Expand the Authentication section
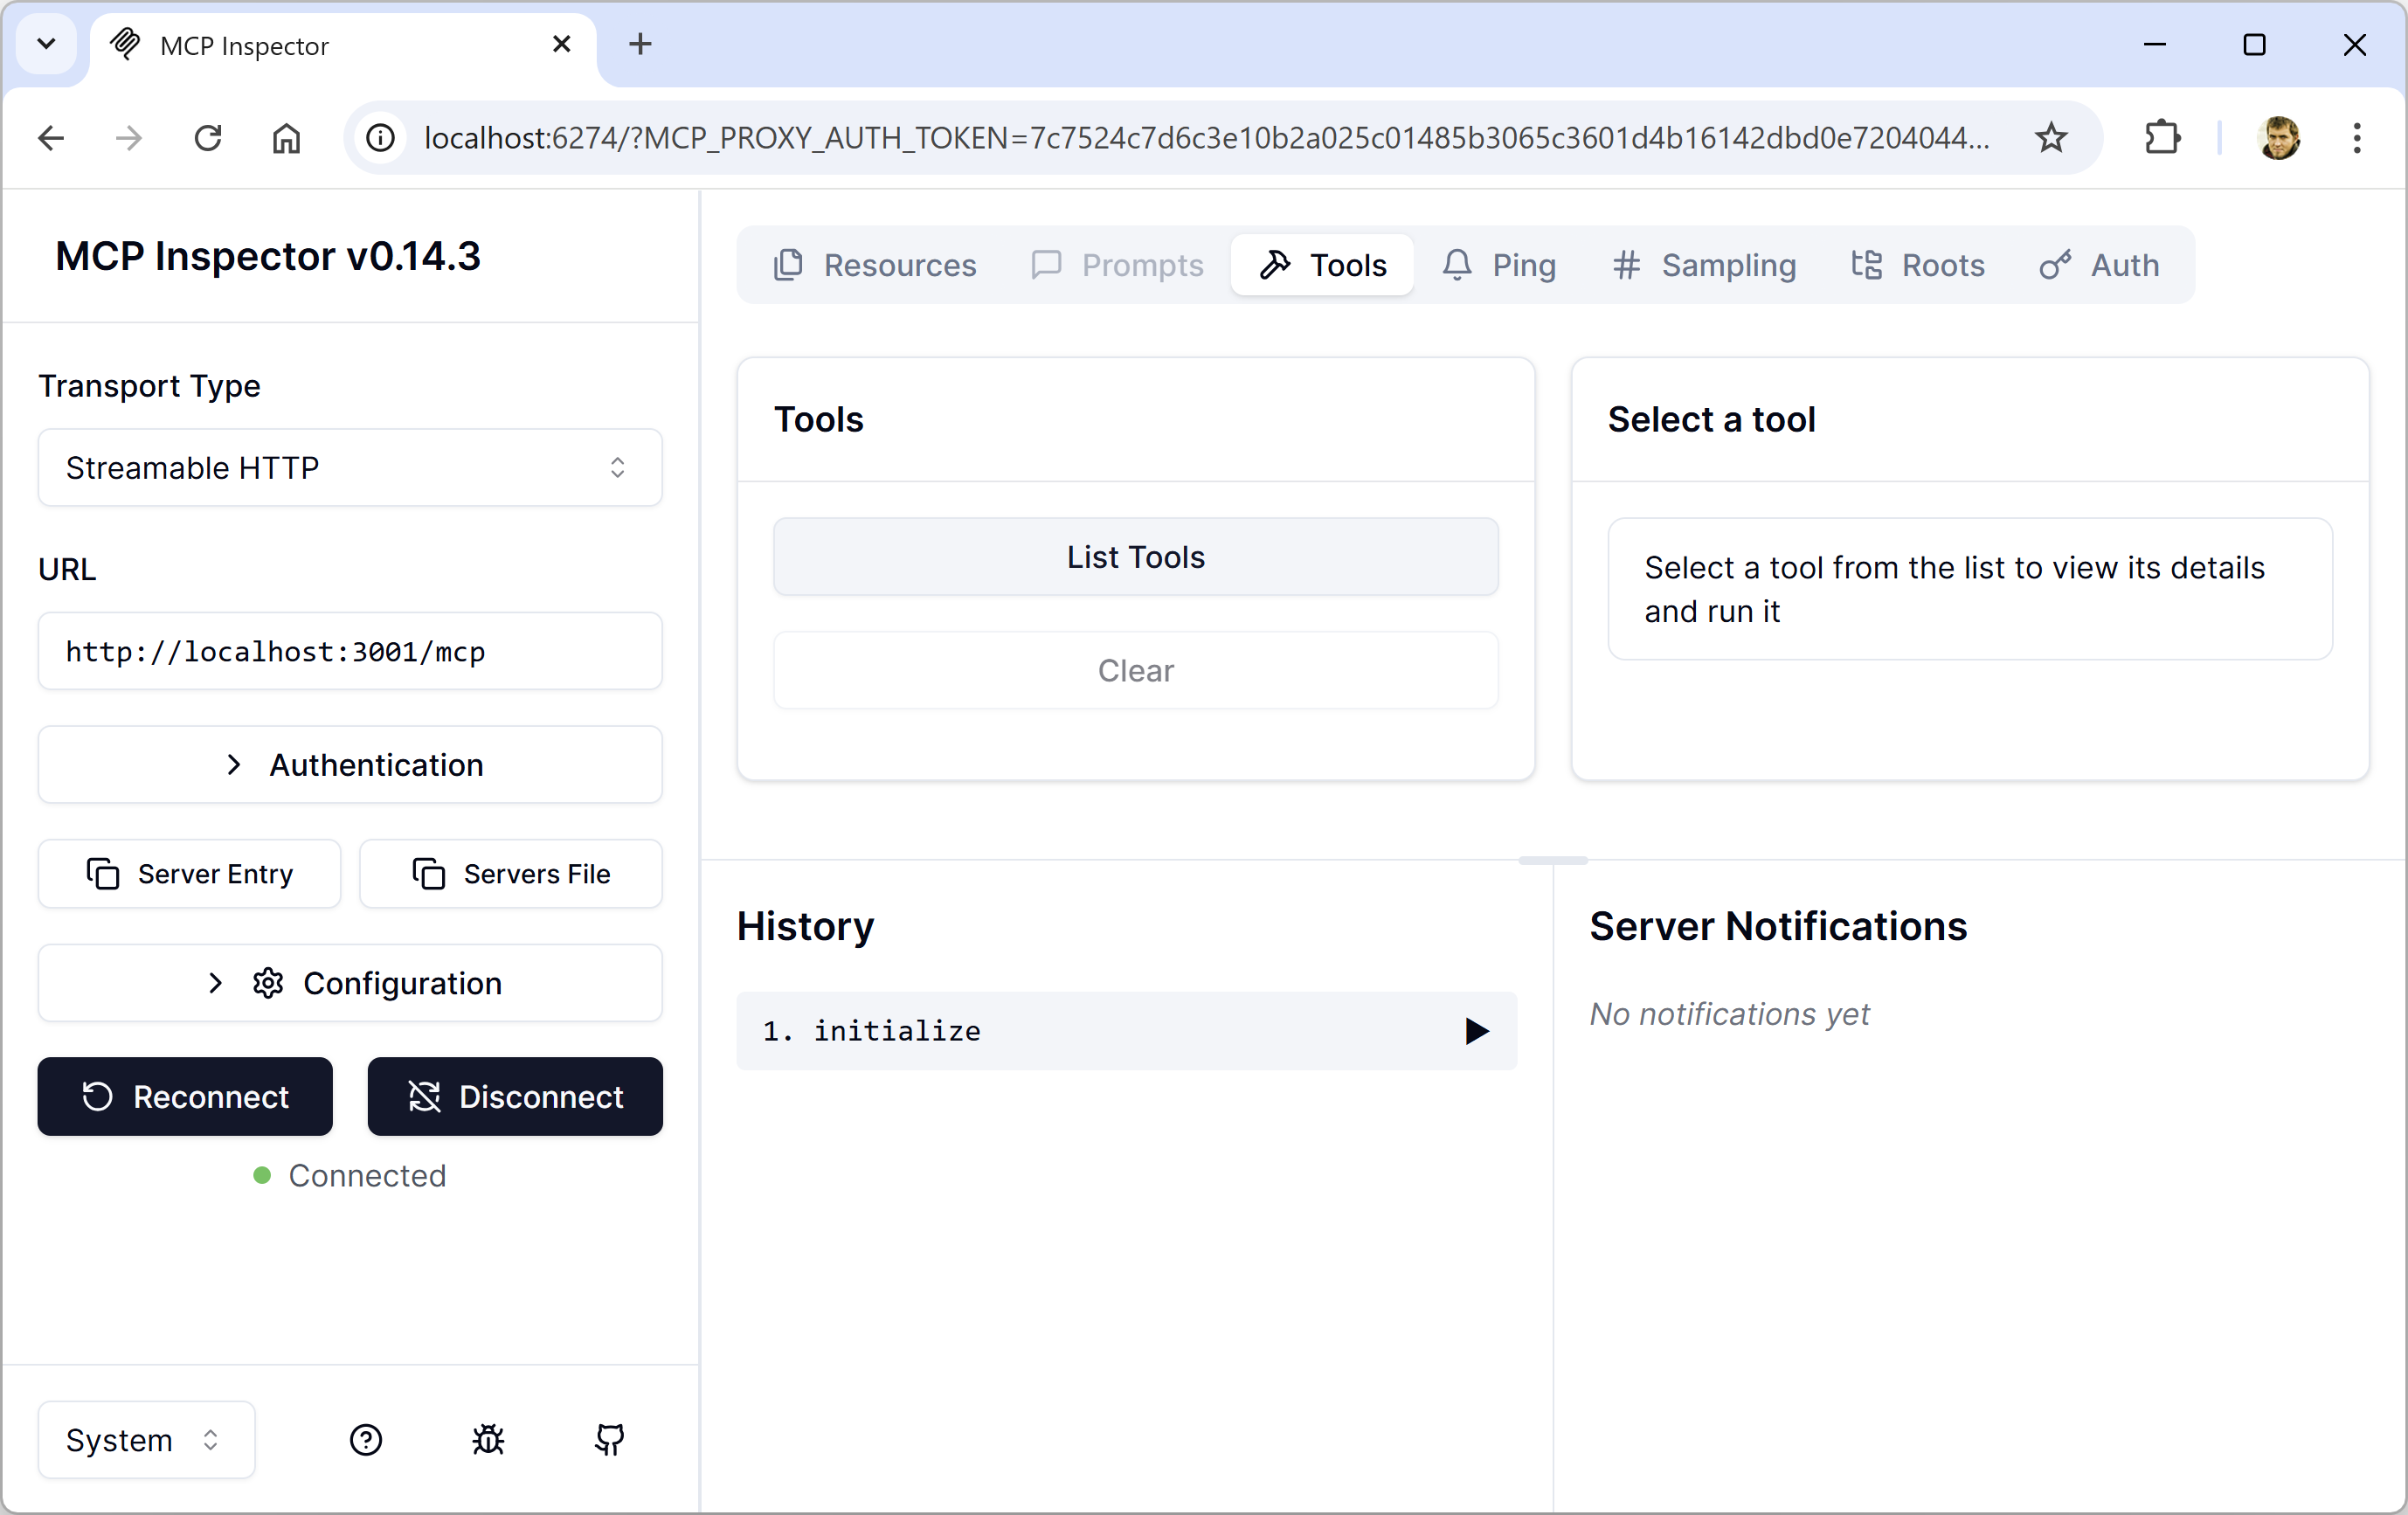Screen dimensions: 2408x1515 [350, 765]
